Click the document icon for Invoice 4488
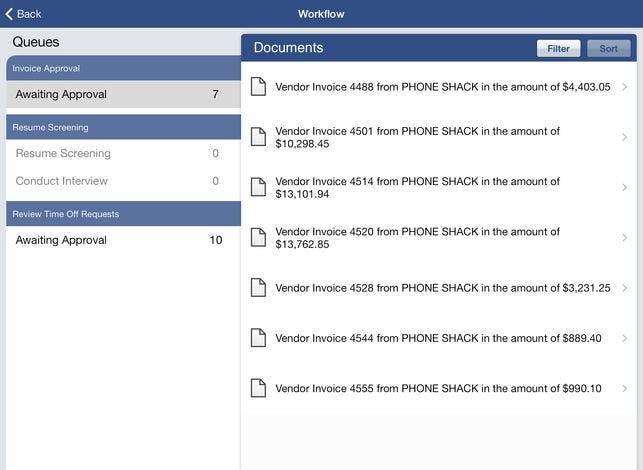Screen dimensions: 643x470 pos(258,87)
